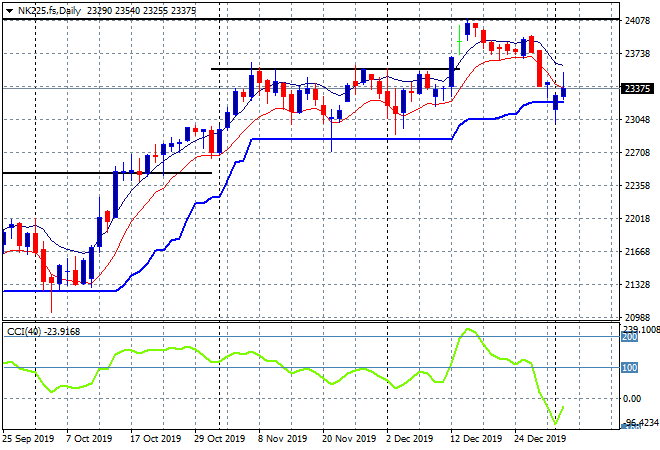Click the 24078 price axis label
The image size is (660, 450).
coord(637,21)
